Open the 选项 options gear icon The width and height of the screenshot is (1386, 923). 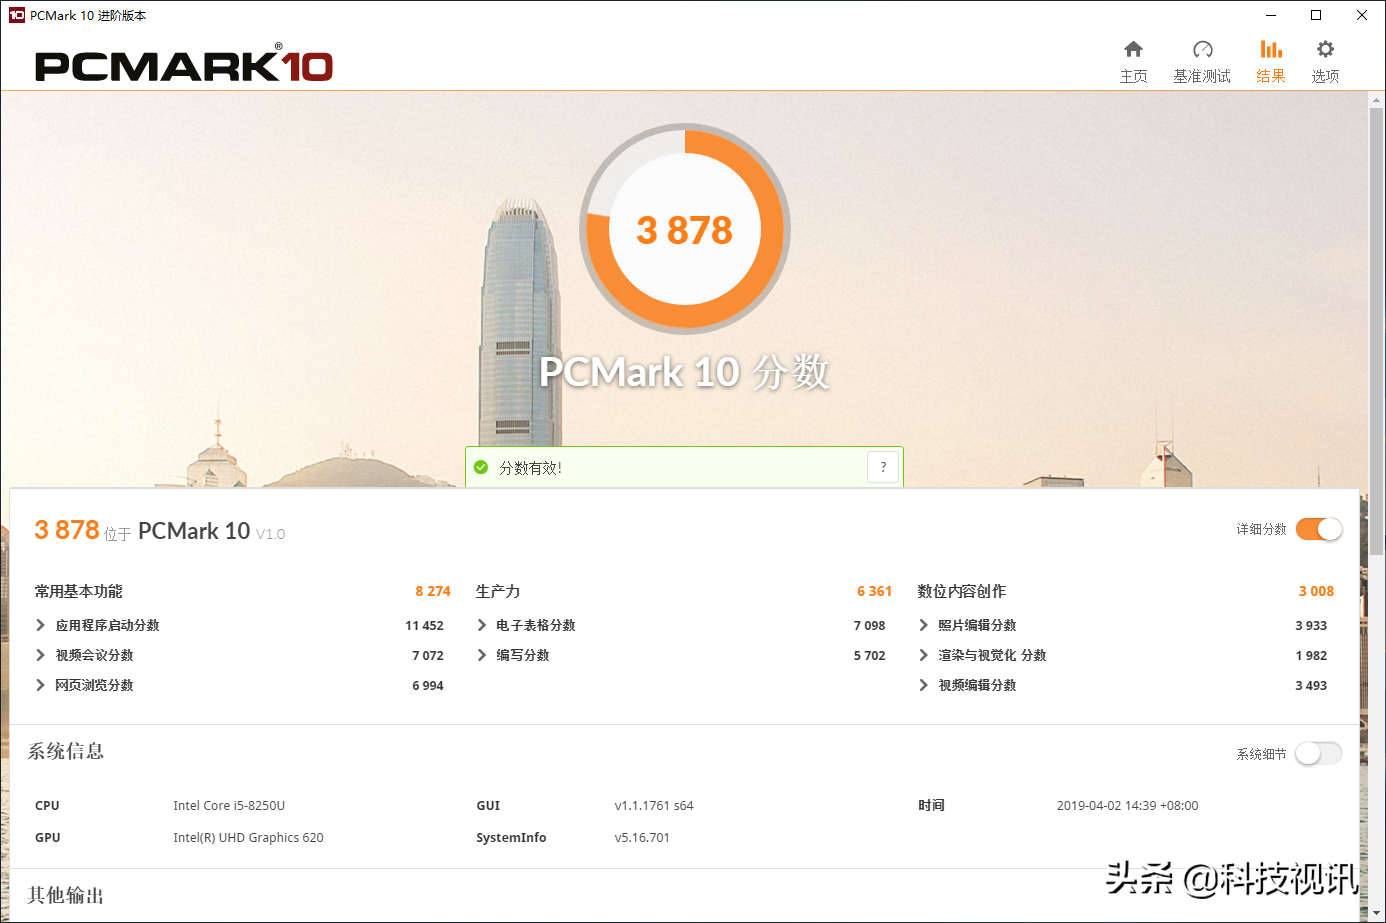[x=1325, y=50]
